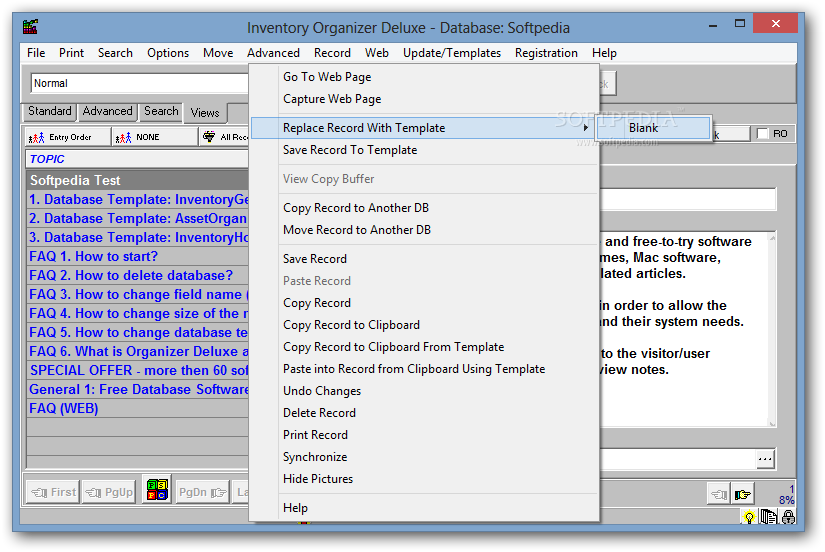Choose Paste into Record from Clipboard Using Template
Screen dimensions: 825x552
424,369
